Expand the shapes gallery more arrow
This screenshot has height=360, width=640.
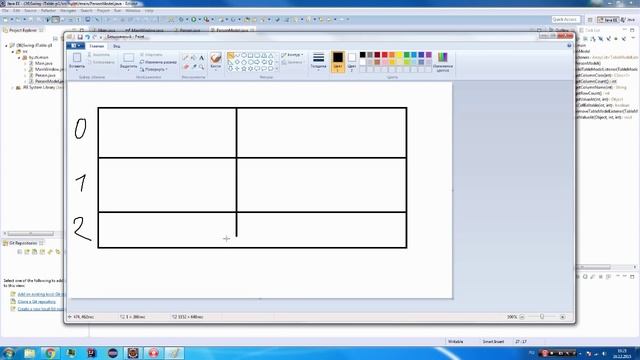click(277, 69)
